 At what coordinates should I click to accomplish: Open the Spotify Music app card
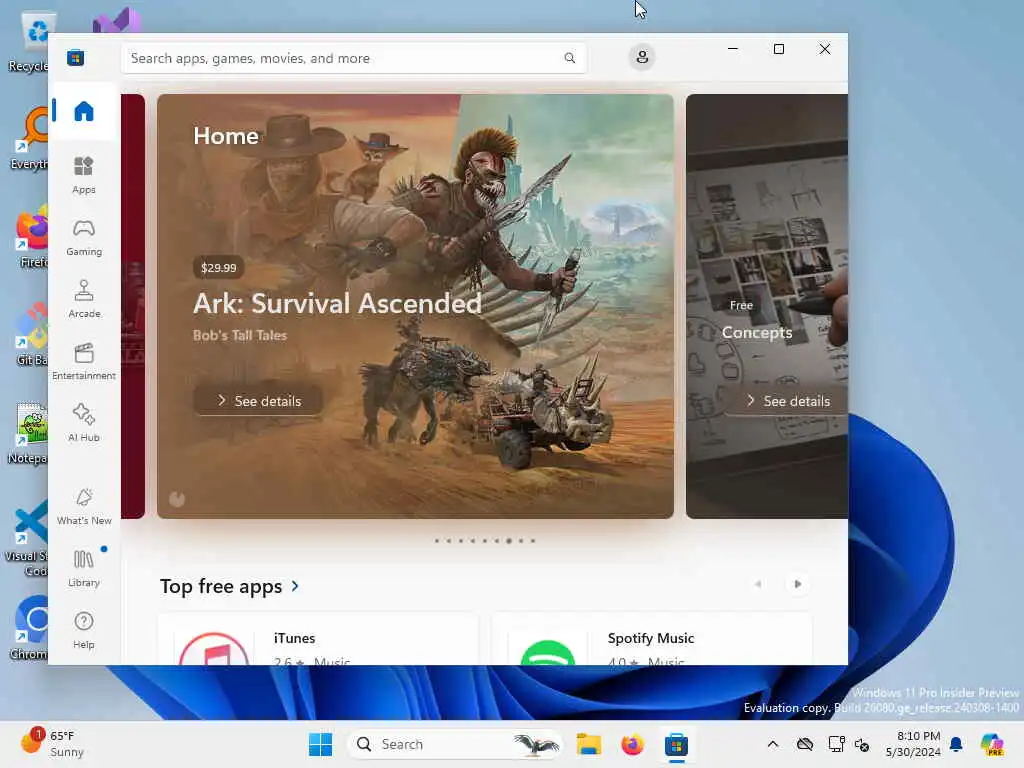pos(651,639)
